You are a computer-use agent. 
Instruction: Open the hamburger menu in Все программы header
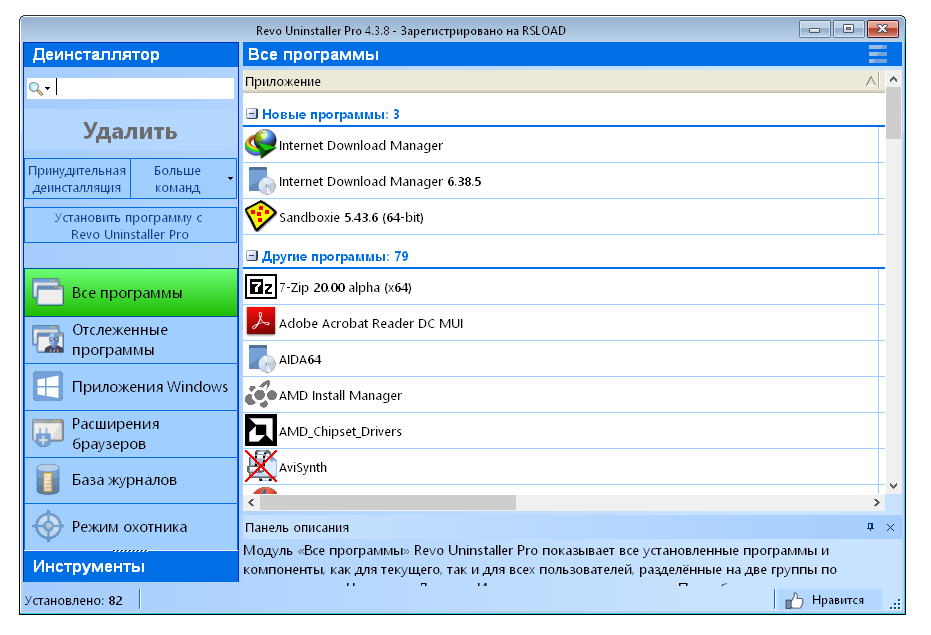[x=878, y=54]
